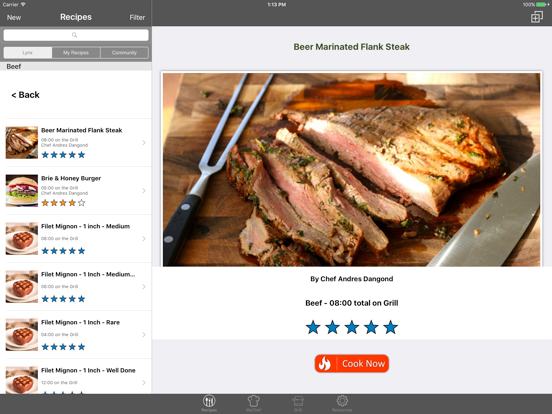Select the Lynx segment
552x414 pixels.
[27, 52]
